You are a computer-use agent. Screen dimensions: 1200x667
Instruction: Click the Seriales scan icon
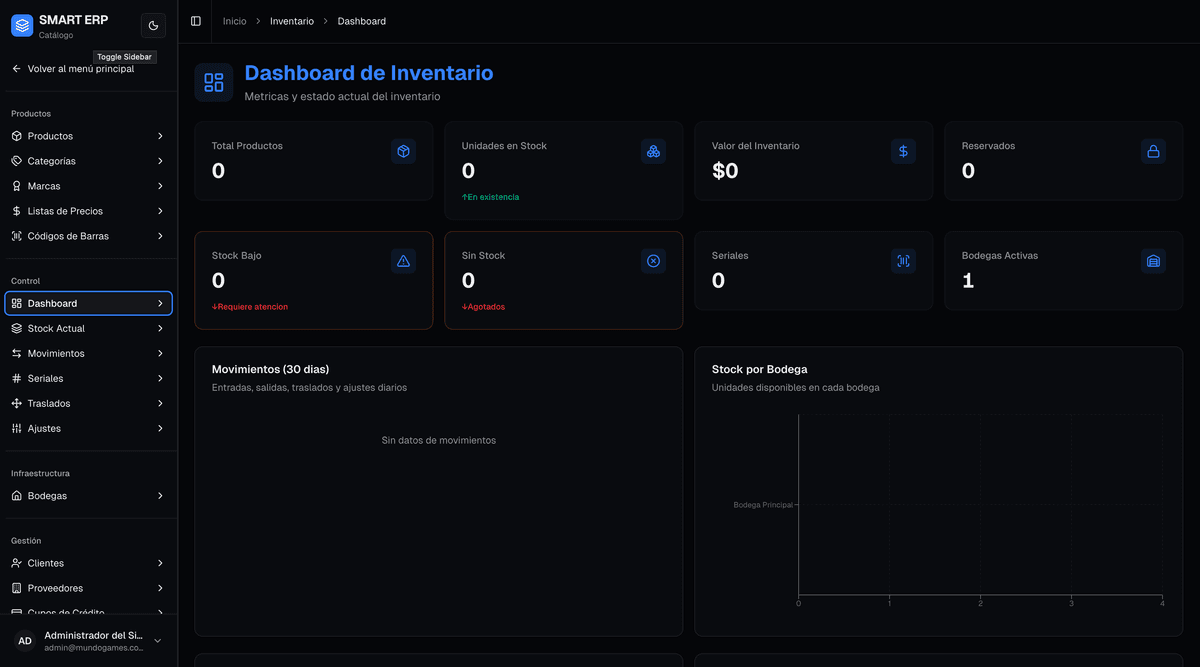[x=903, y=261]
